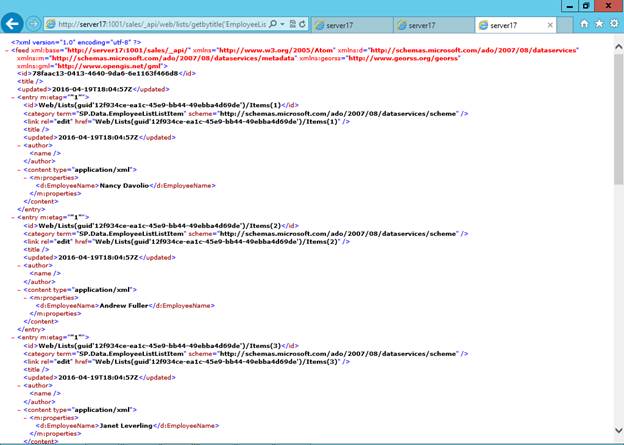Screen dimensions: 624x445
Task: Click the feed-level updated timestamp
Action: tap(92, 89)
